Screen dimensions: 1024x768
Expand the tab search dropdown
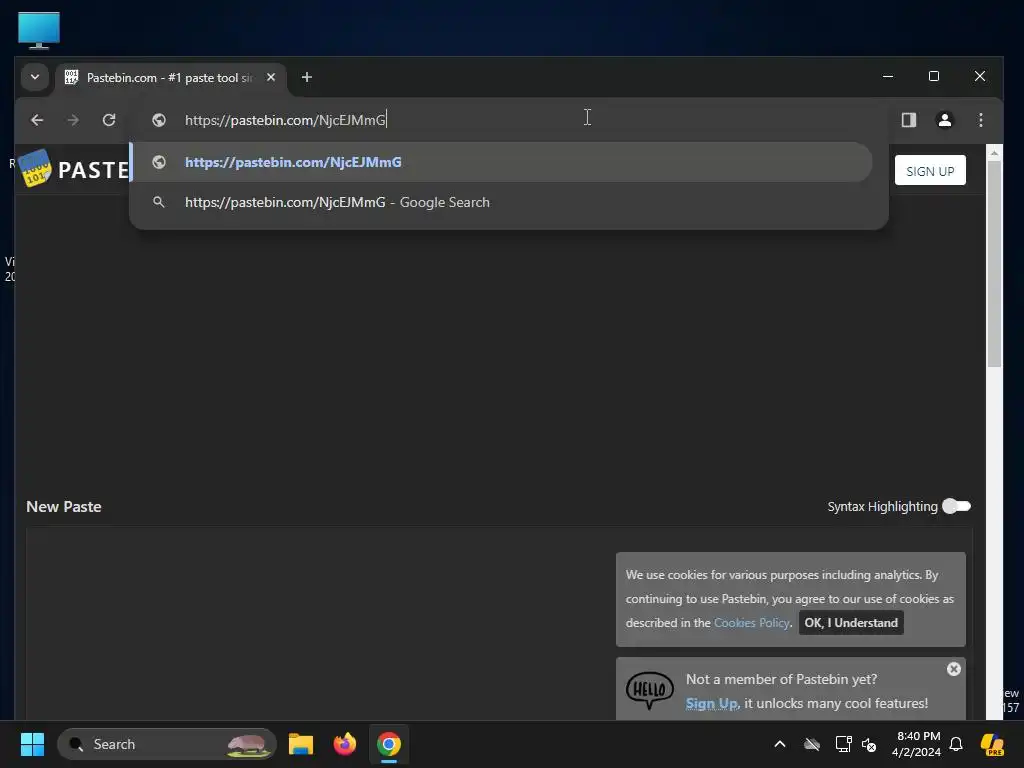tap(35, 77)
